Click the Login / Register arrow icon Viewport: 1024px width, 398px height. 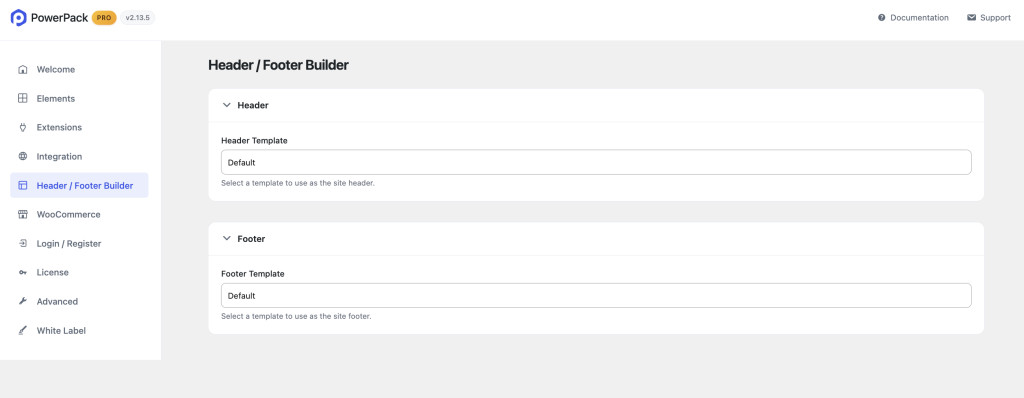click(x=23, y=243)
